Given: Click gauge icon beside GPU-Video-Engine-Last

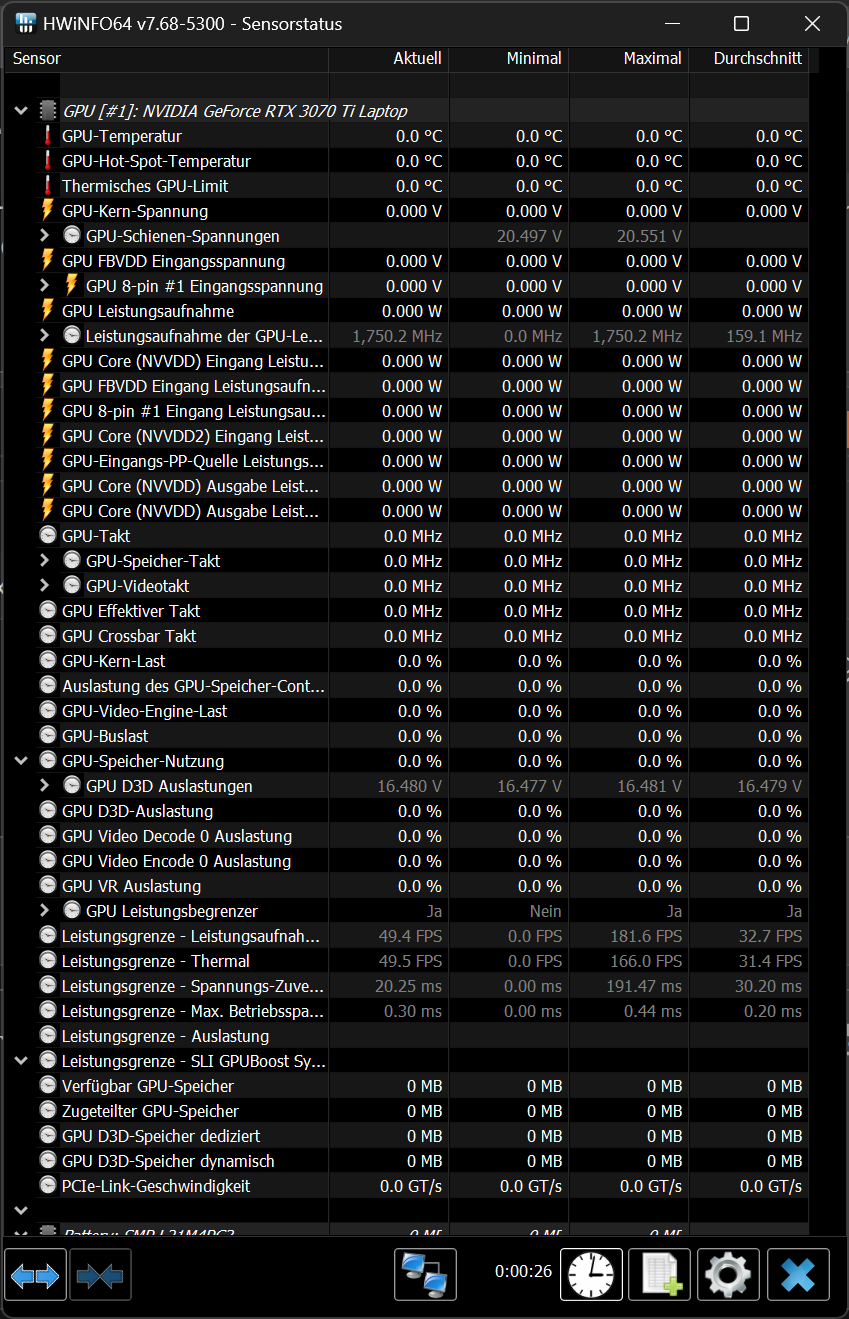Looking at the screenshot, I should (48, 711).
